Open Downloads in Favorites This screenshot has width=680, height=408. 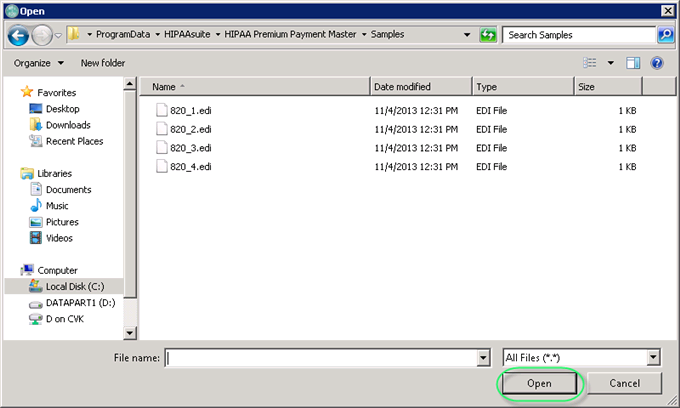[68, 125]
